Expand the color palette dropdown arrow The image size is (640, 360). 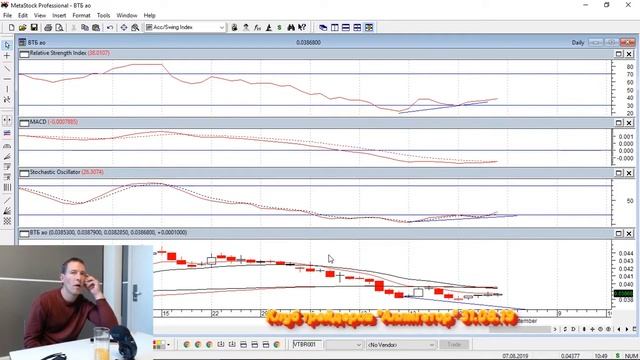point(168,345)
